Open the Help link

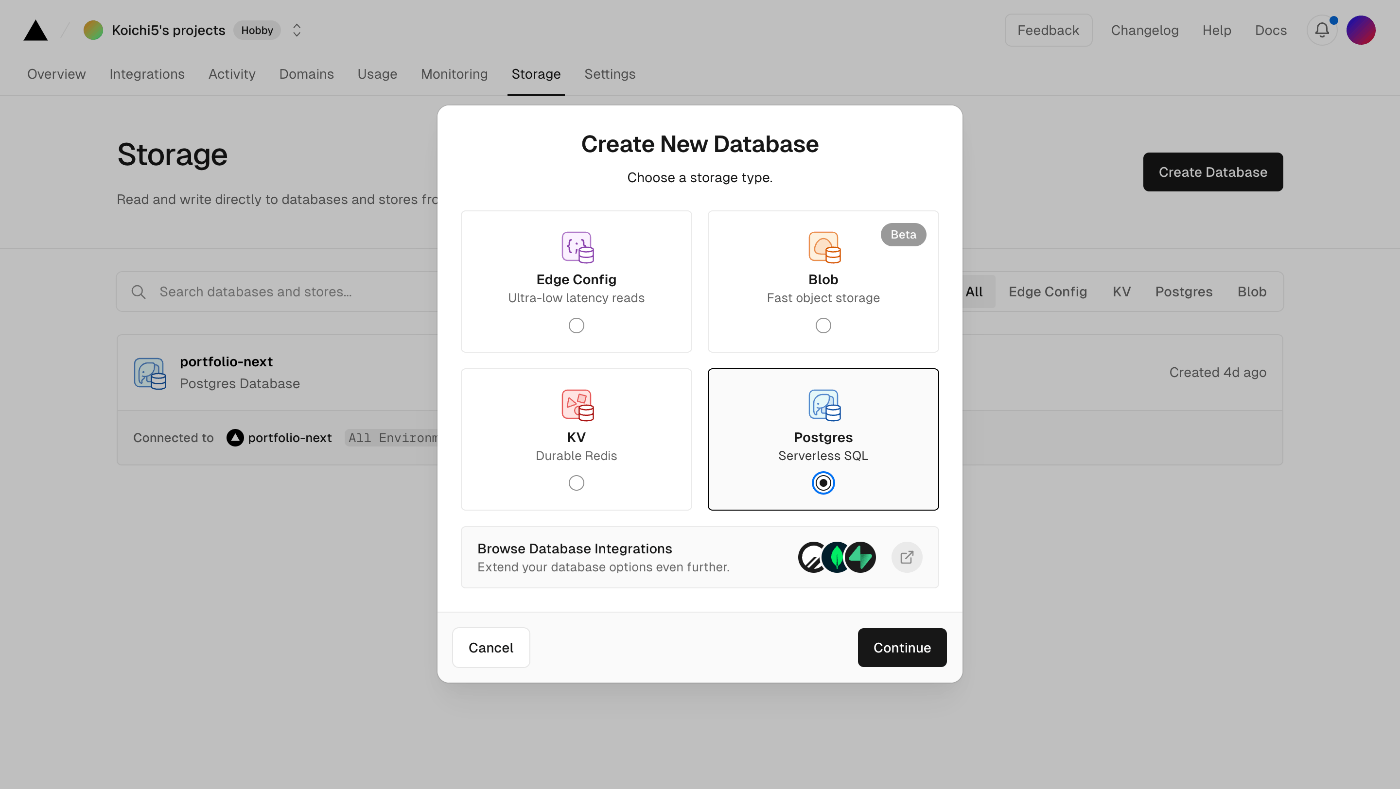click(x=1217, y=30)
